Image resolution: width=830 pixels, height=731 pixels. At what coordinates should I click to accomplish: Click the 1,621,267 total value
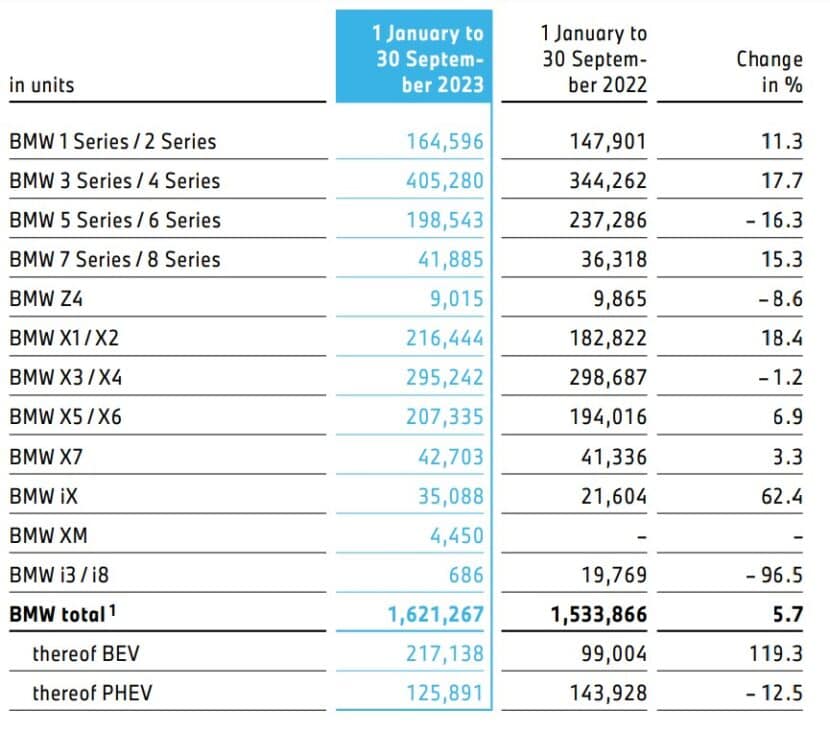tap(435, 615)
